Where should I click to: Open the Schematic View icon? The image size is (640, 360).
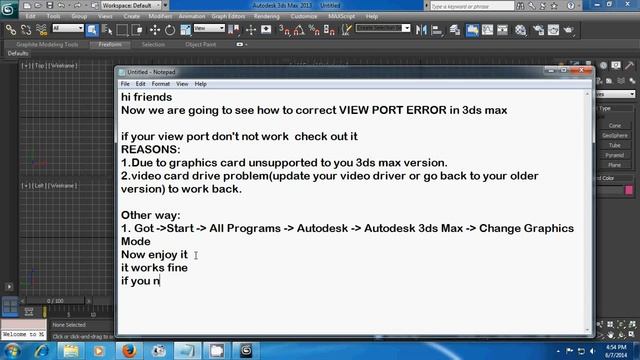tap(502, 30)
